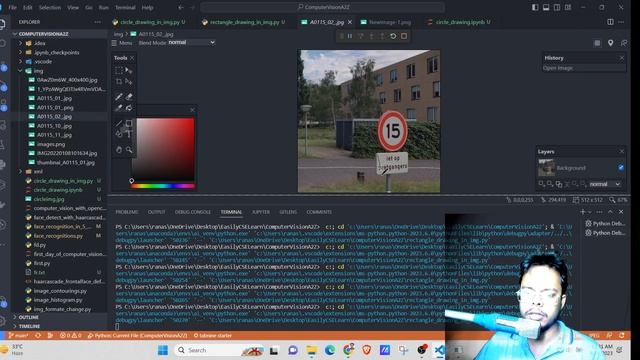Select the brush tool
The height and width of the screenshot is (360, 640).
(x=119, y=97)
